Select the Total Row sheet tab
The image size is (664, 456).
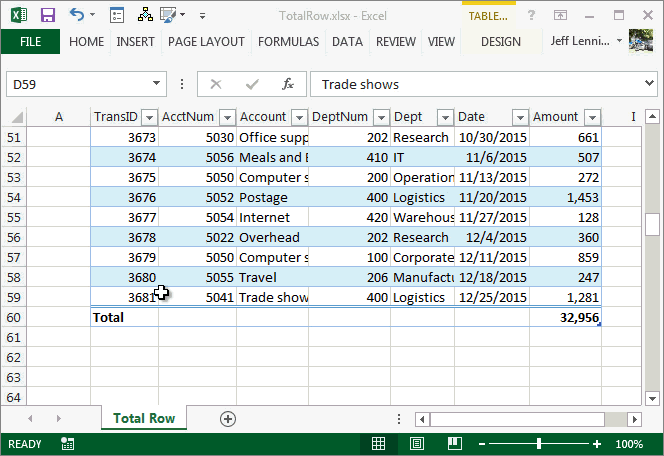tap(144, 418)
